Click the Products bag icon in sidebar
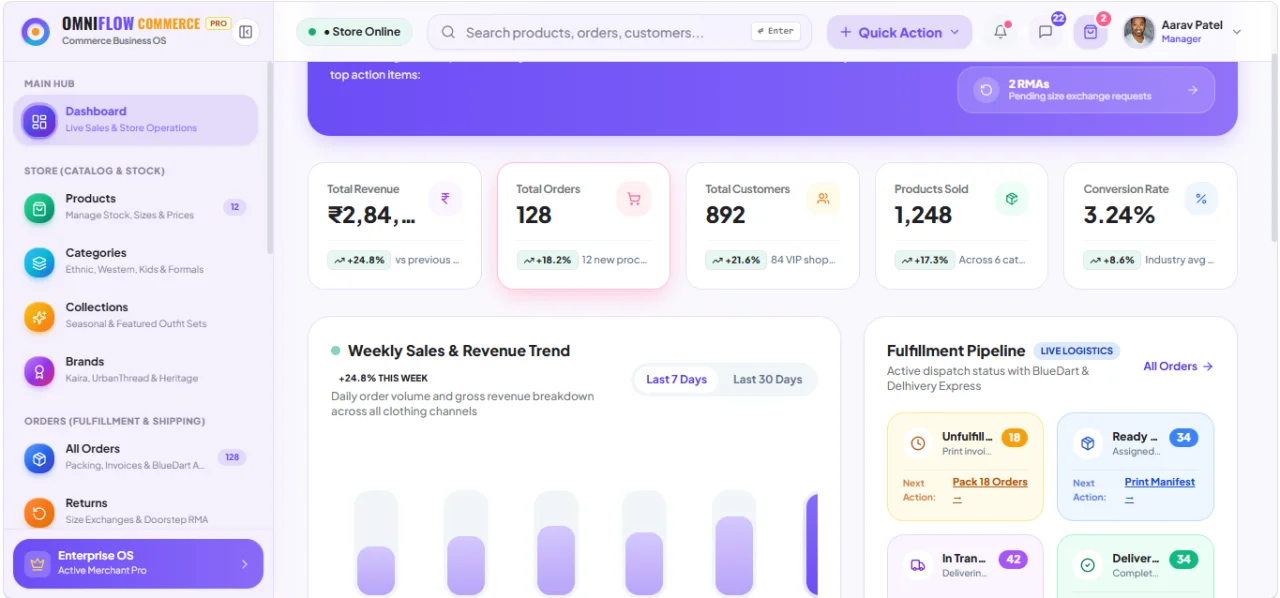 (39, 208)
